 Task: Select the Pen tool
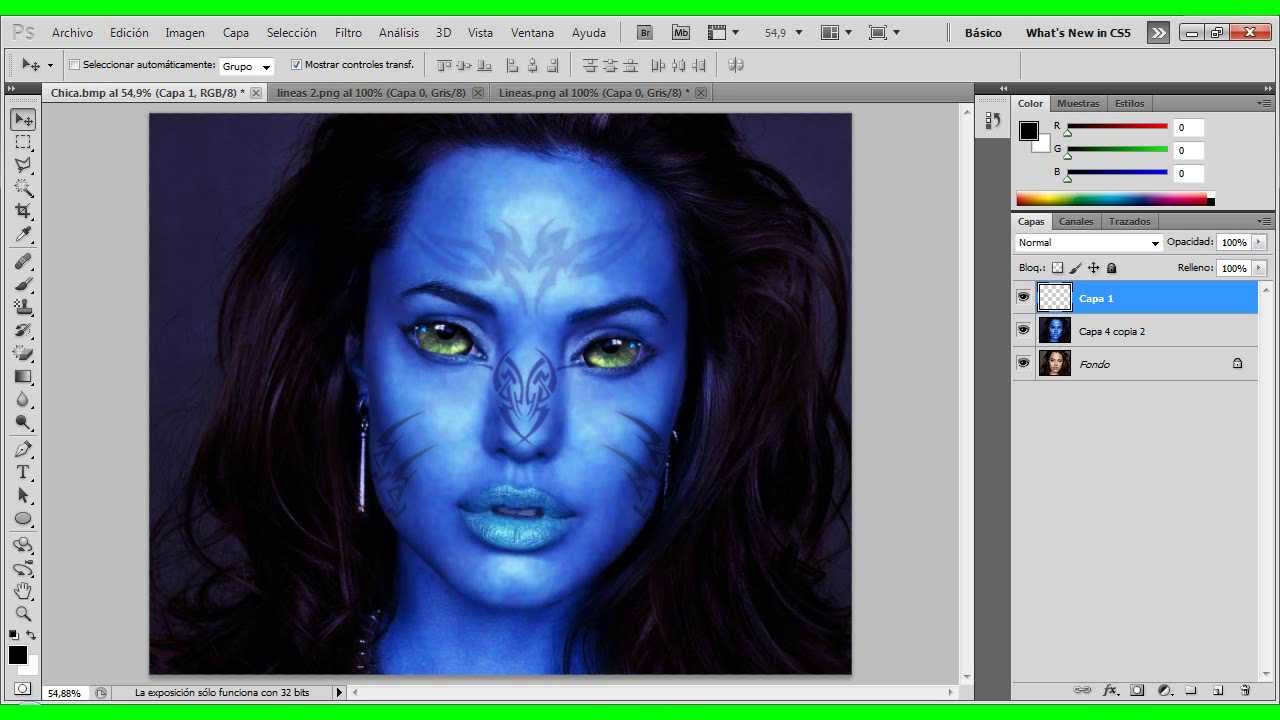[x=23, y=450]
